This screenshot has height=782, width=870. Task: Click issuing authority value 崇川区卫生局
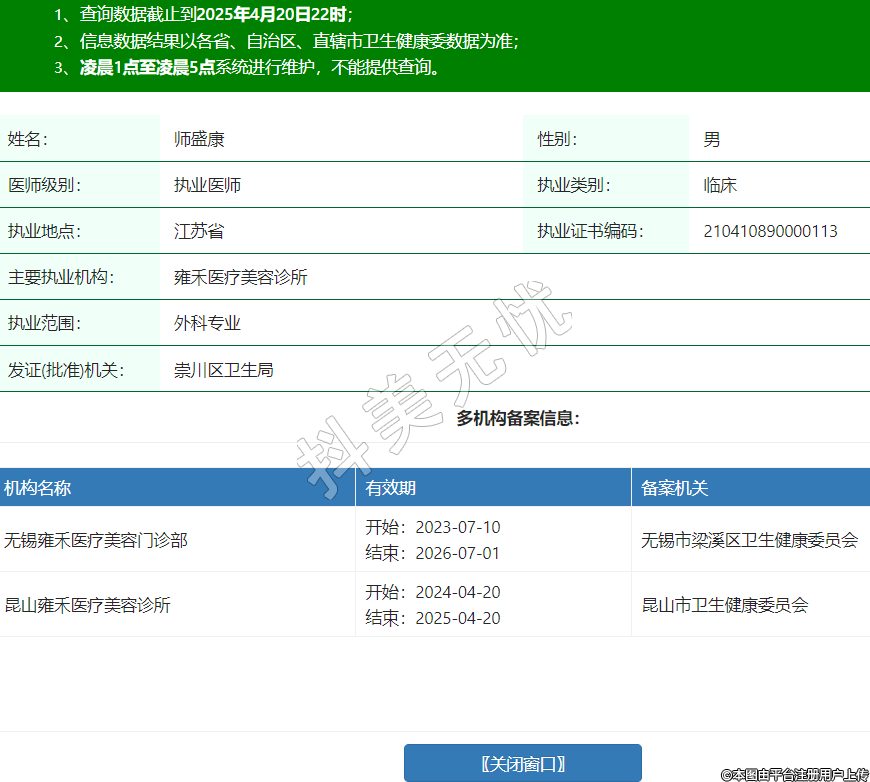pyautogui.click(x=223, y=370)
